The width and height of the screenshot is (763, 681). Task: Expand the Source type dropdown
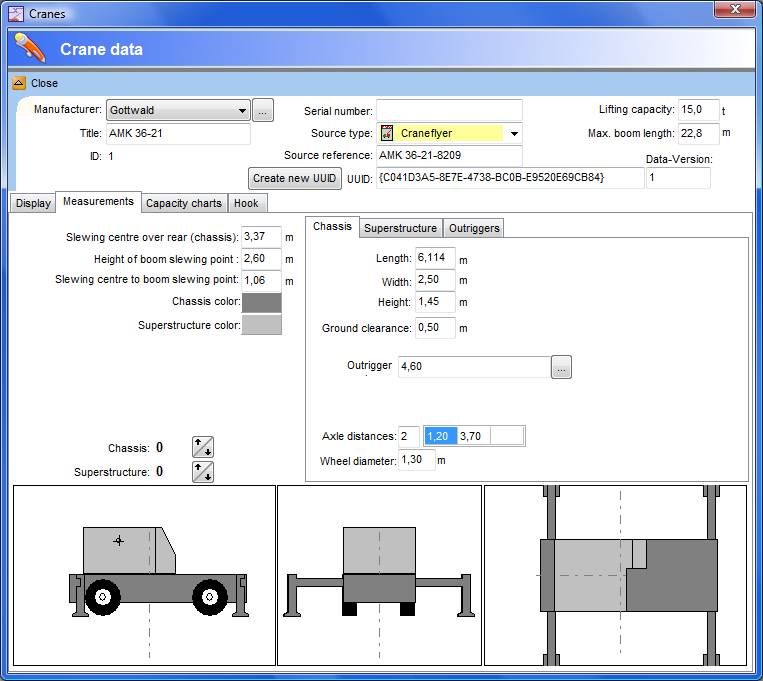pos(514,134)
